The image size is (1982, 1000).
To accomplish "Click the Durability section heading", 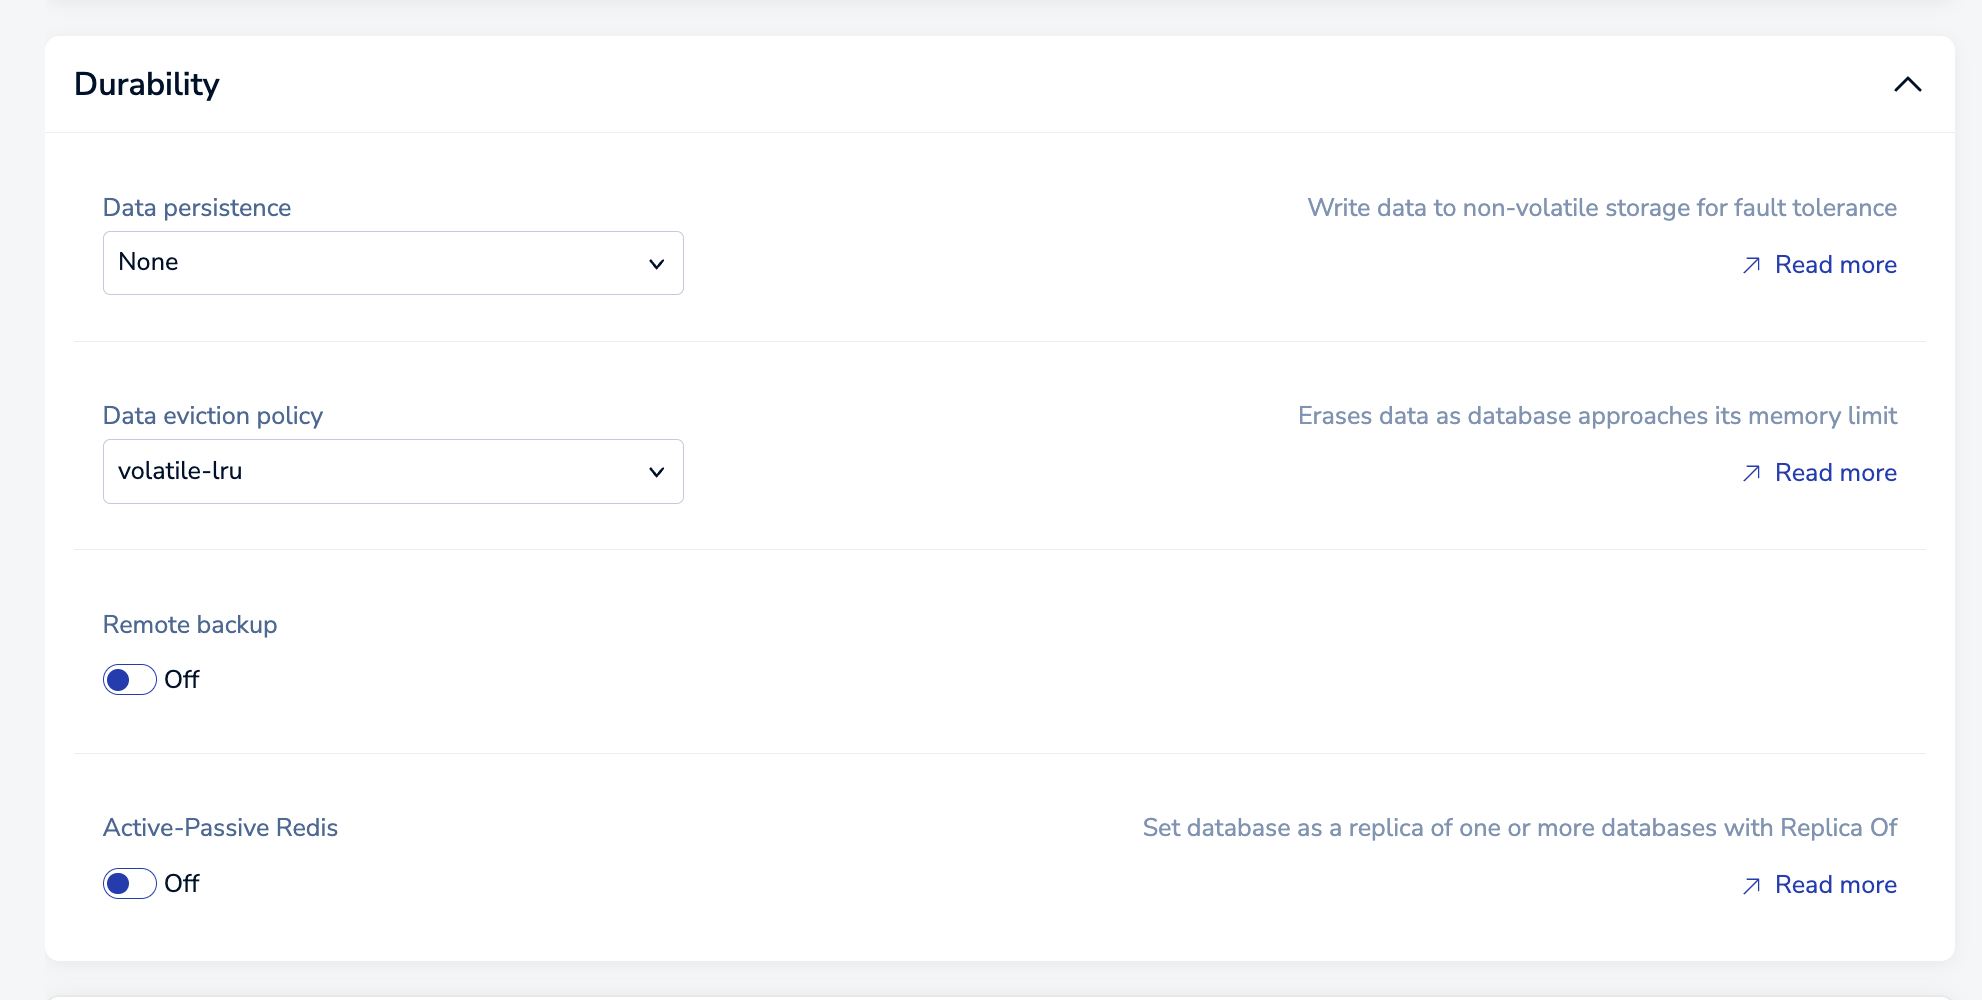I will [x=147, y=85].
